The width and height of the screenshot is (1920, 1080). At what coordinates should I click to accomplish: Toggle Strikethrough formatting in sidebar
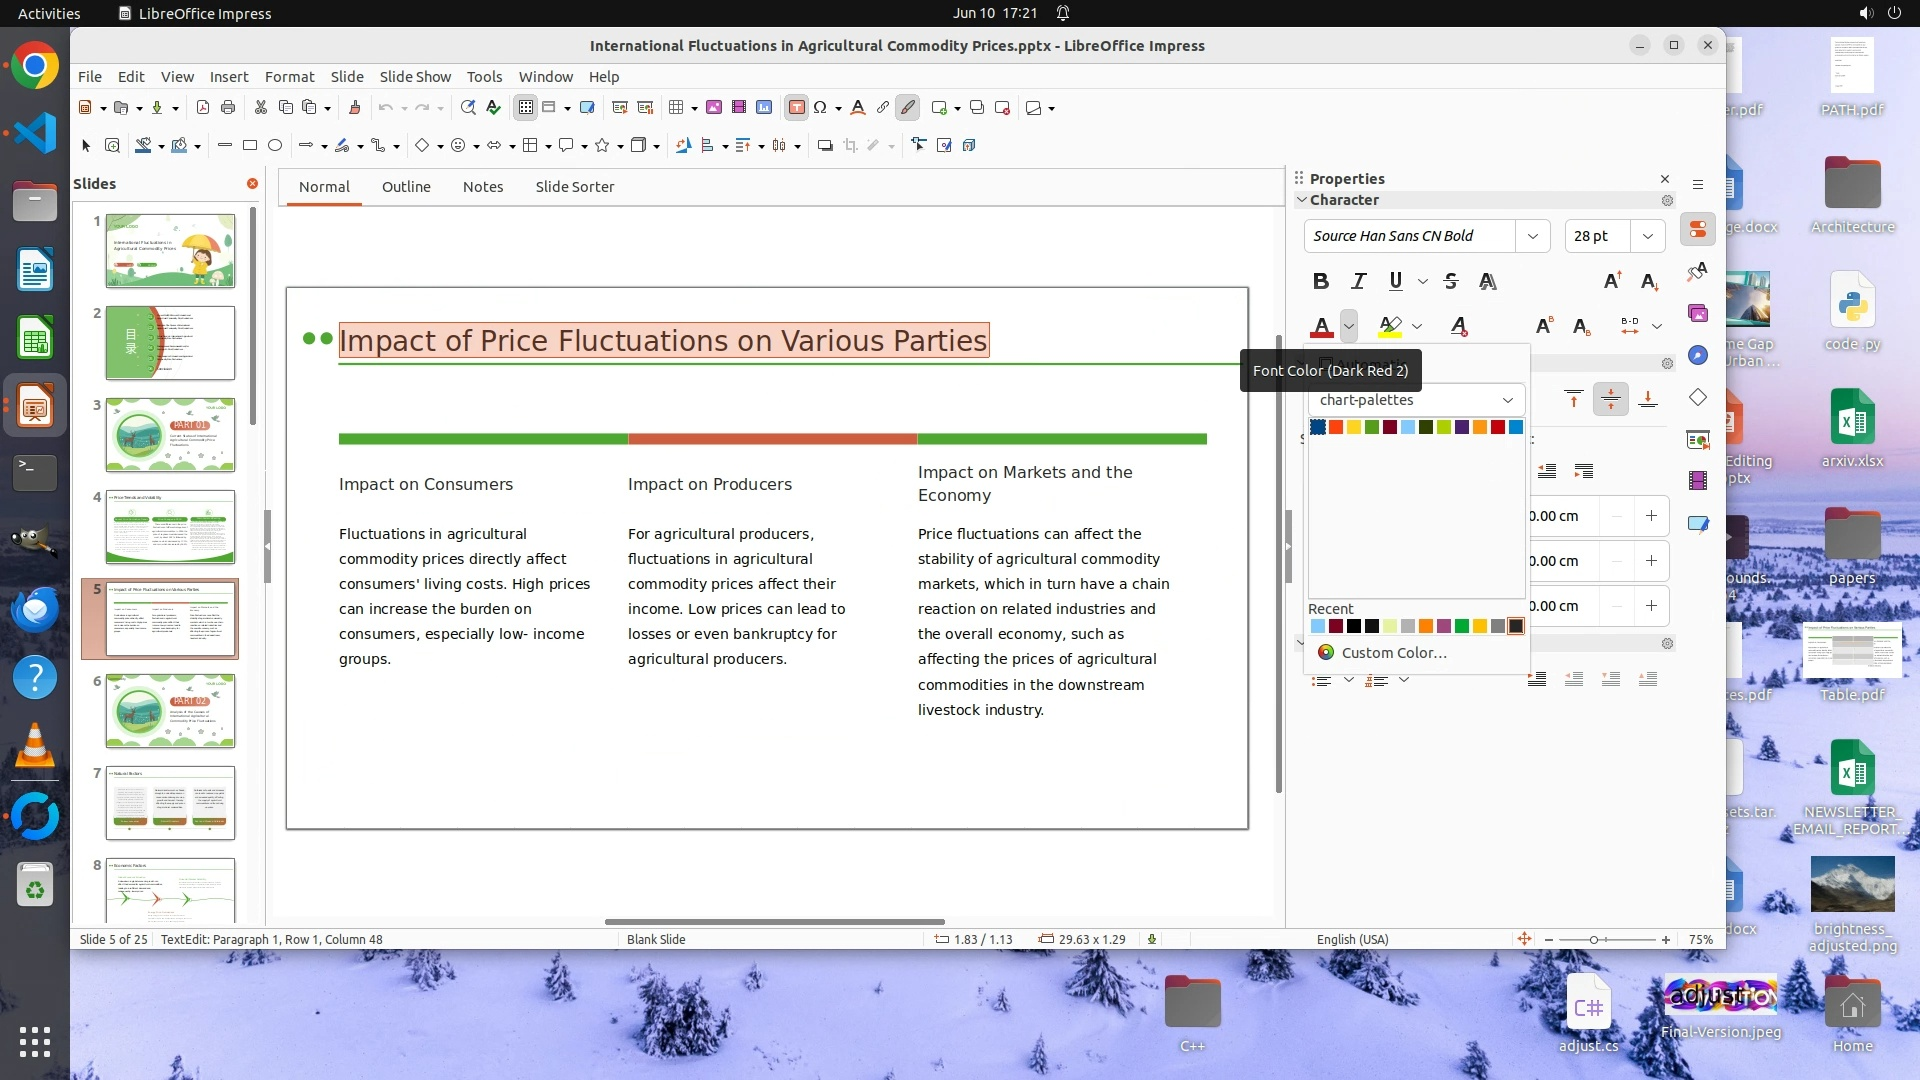click(x=1451, y=281)
